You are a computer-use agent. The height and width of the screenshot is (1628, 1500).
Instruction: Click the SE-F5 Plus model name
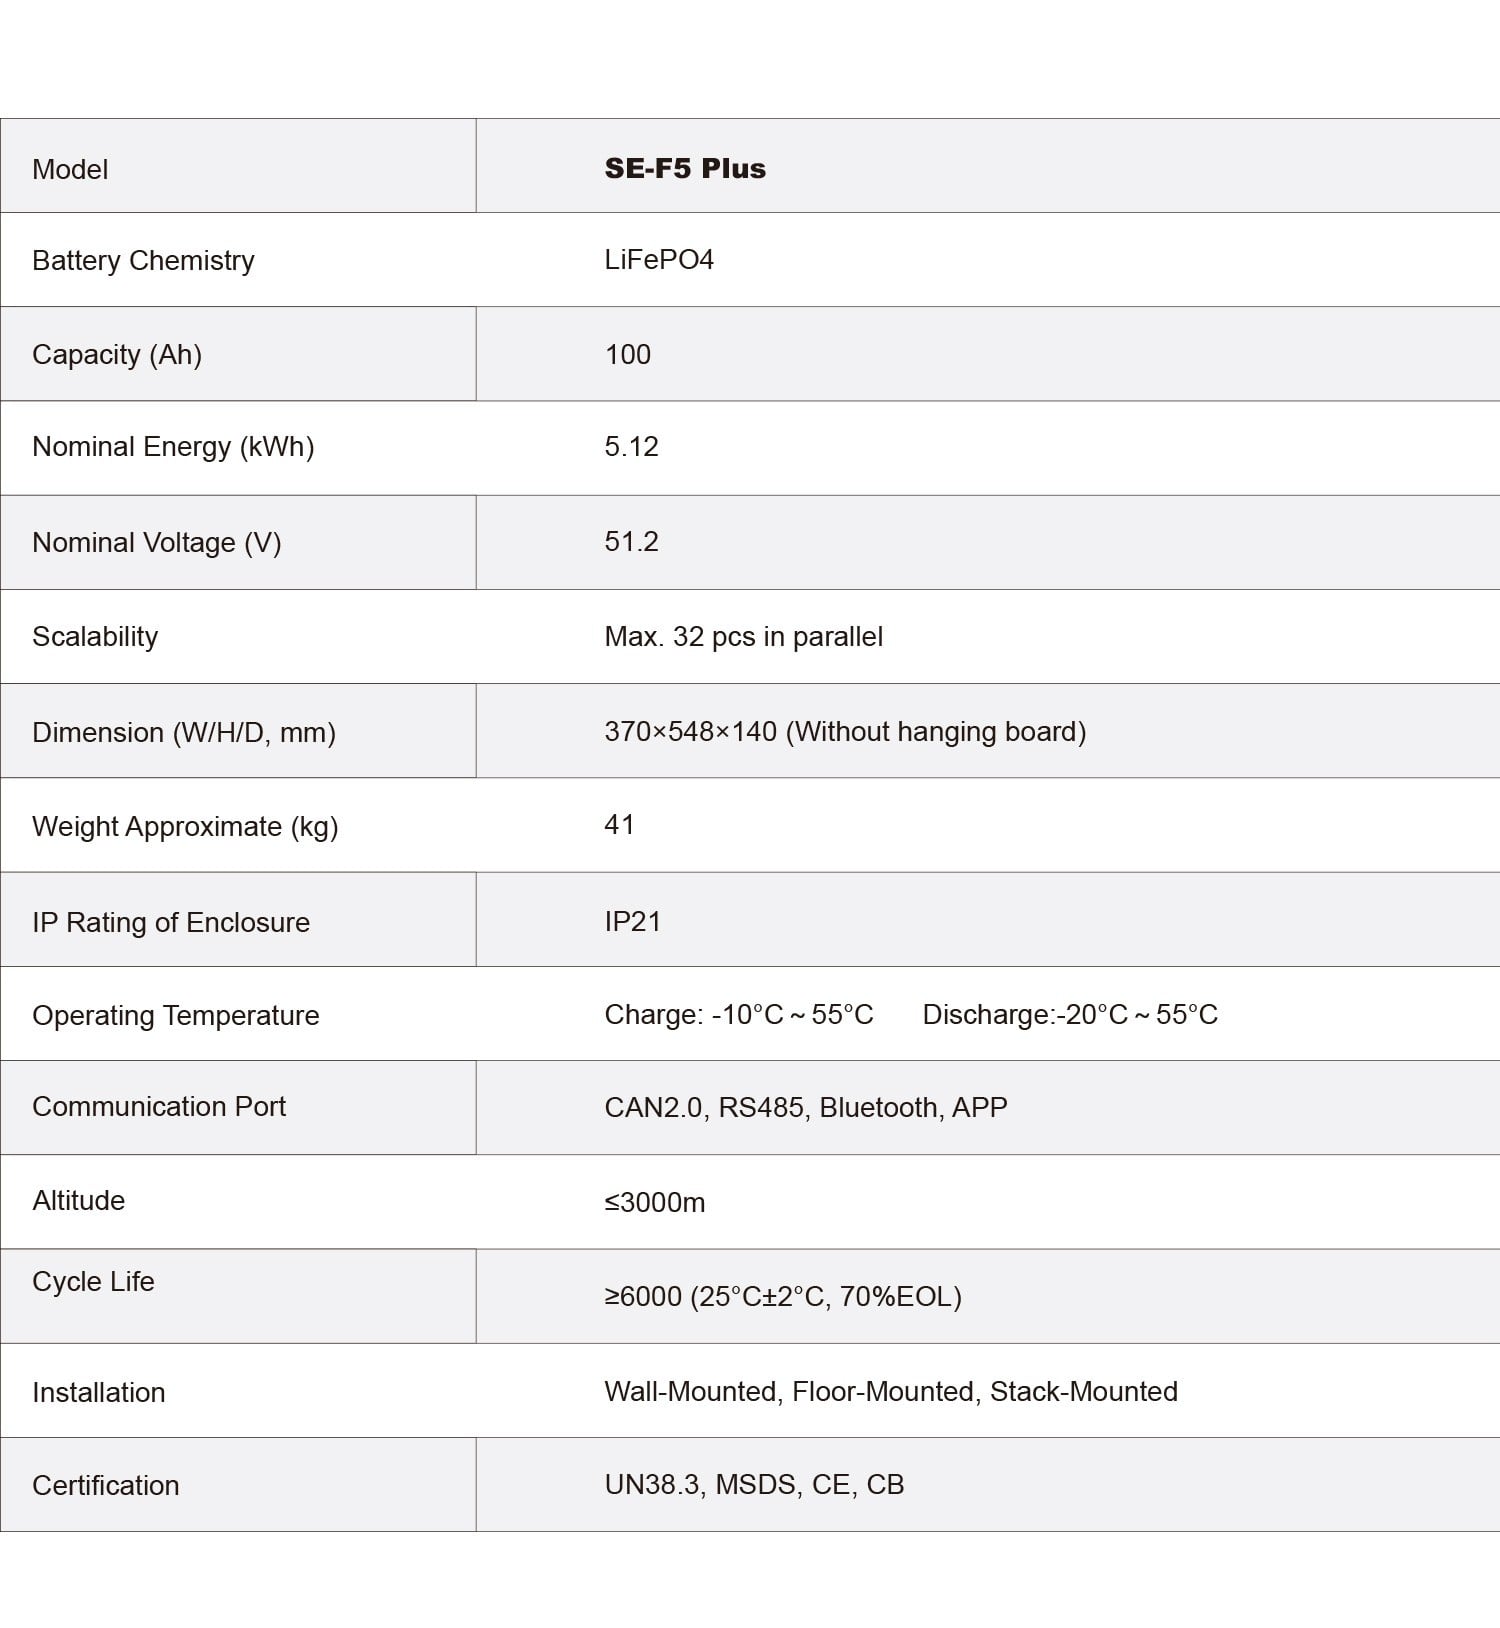coord(685,168)
